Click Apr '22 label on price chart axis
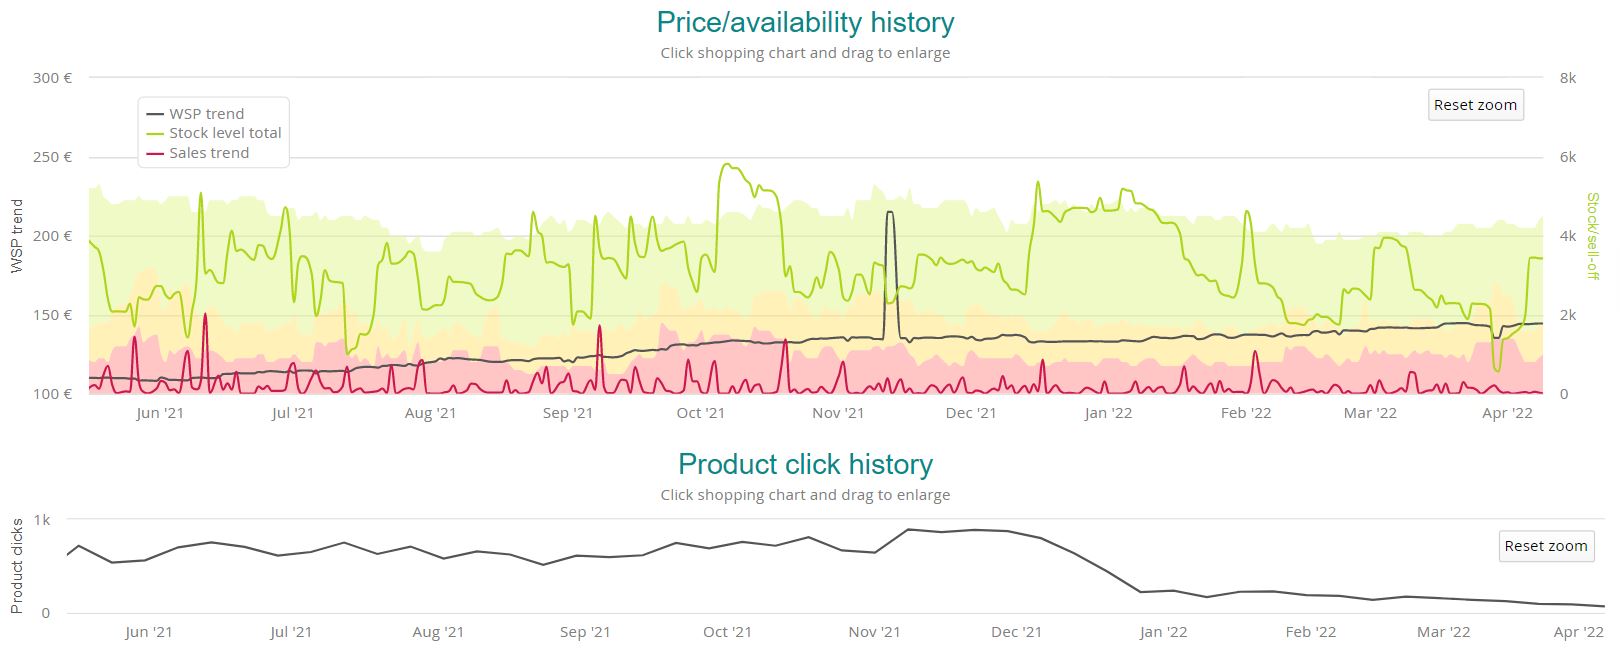The image size is (1620, 658). pos(1507,413)
